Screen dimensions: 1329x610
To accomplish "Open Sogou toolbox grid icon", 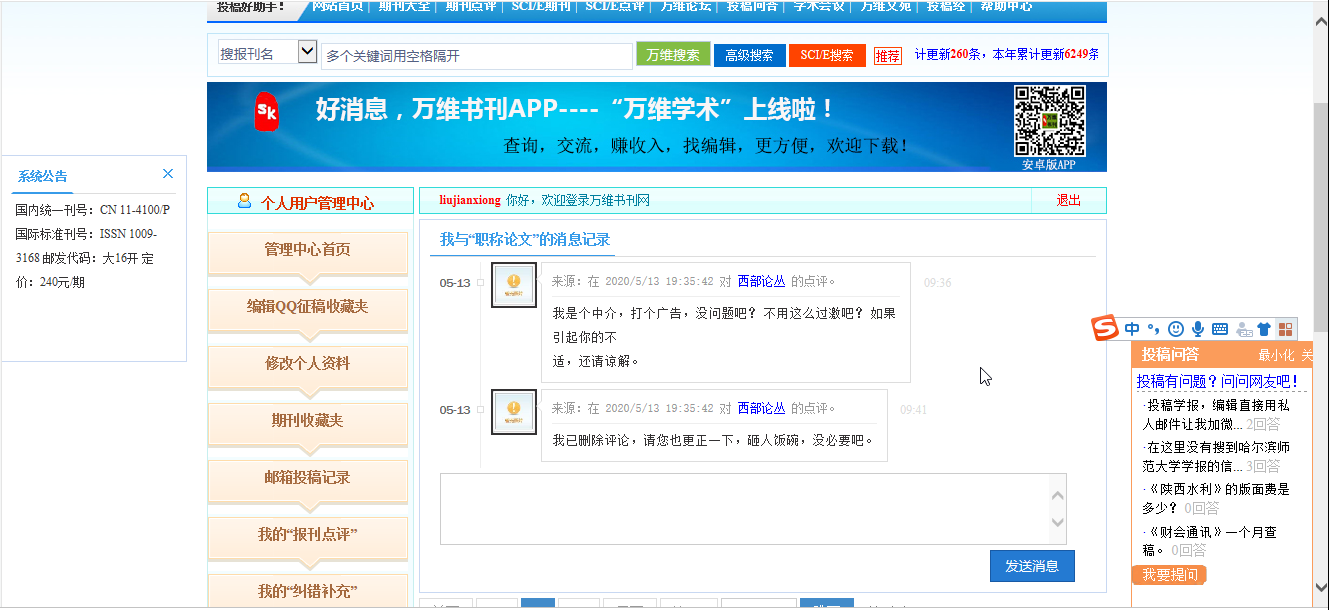I will 1286,328.
